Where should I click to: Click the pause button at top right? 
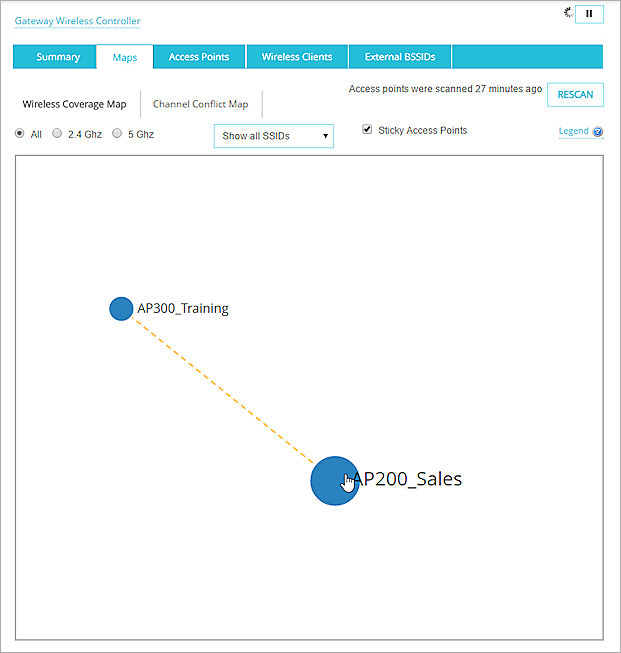coord(589,14)
